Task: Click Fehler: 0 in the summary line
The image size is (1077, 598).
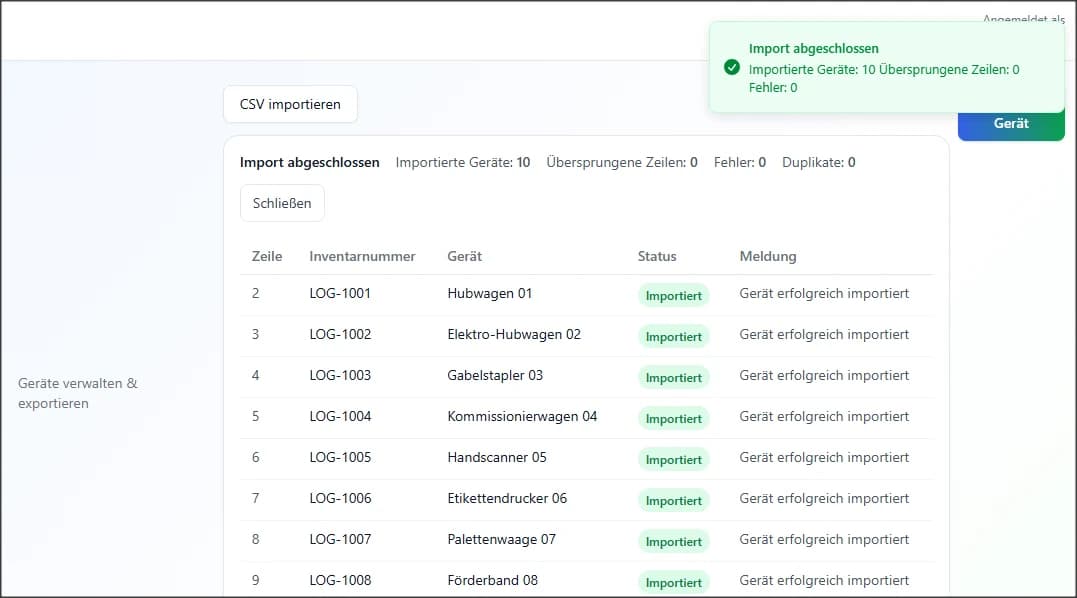Action: 740,163
